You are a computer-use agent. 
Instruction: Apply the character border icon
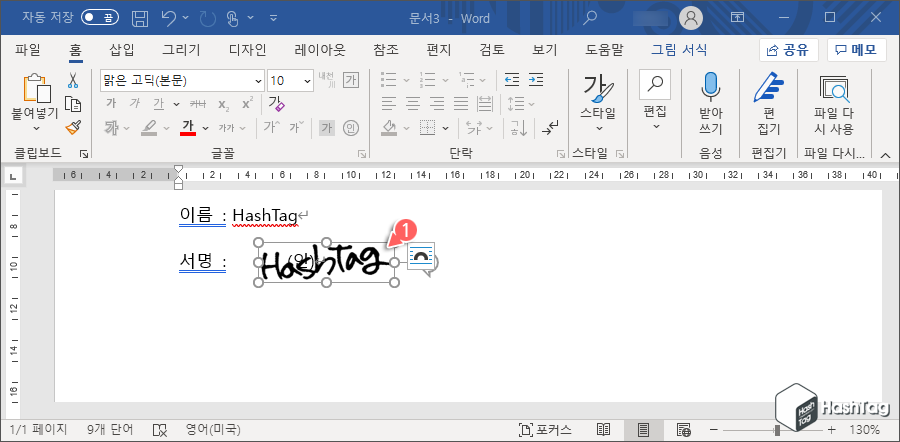[x=351, y=80]
